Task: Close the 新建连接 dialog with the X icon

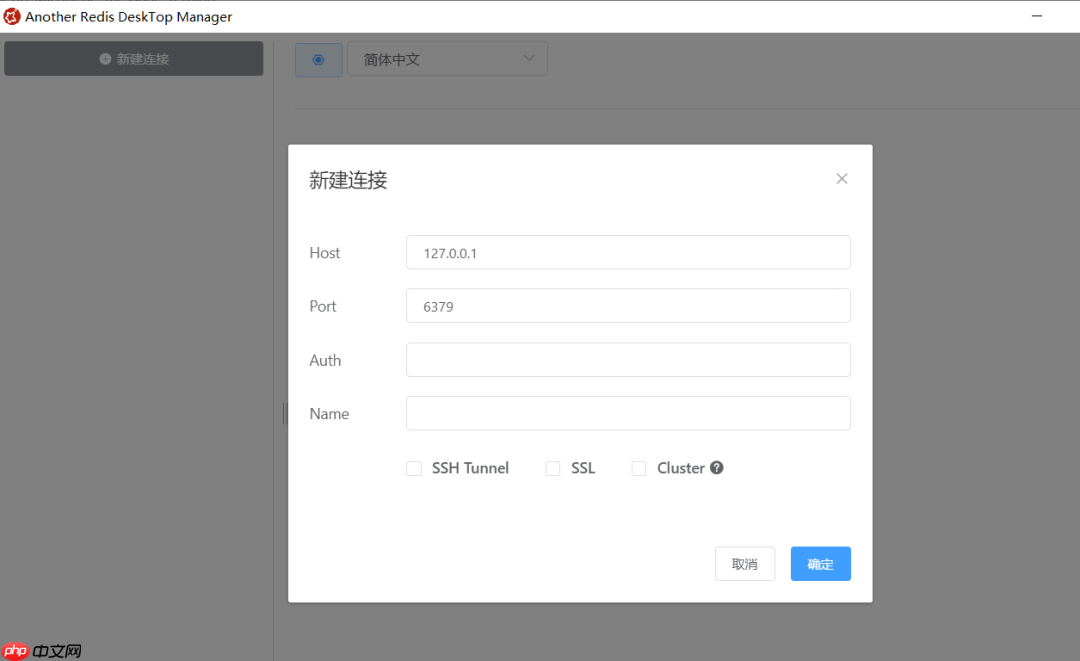Action: coord(841,178)
